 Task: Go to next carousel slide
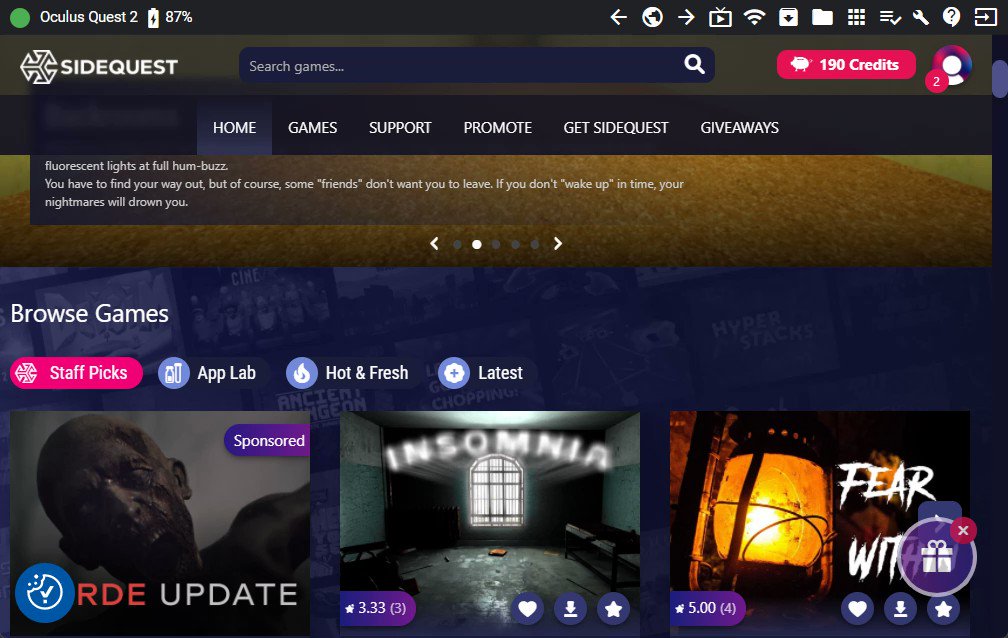coord(557,244)
